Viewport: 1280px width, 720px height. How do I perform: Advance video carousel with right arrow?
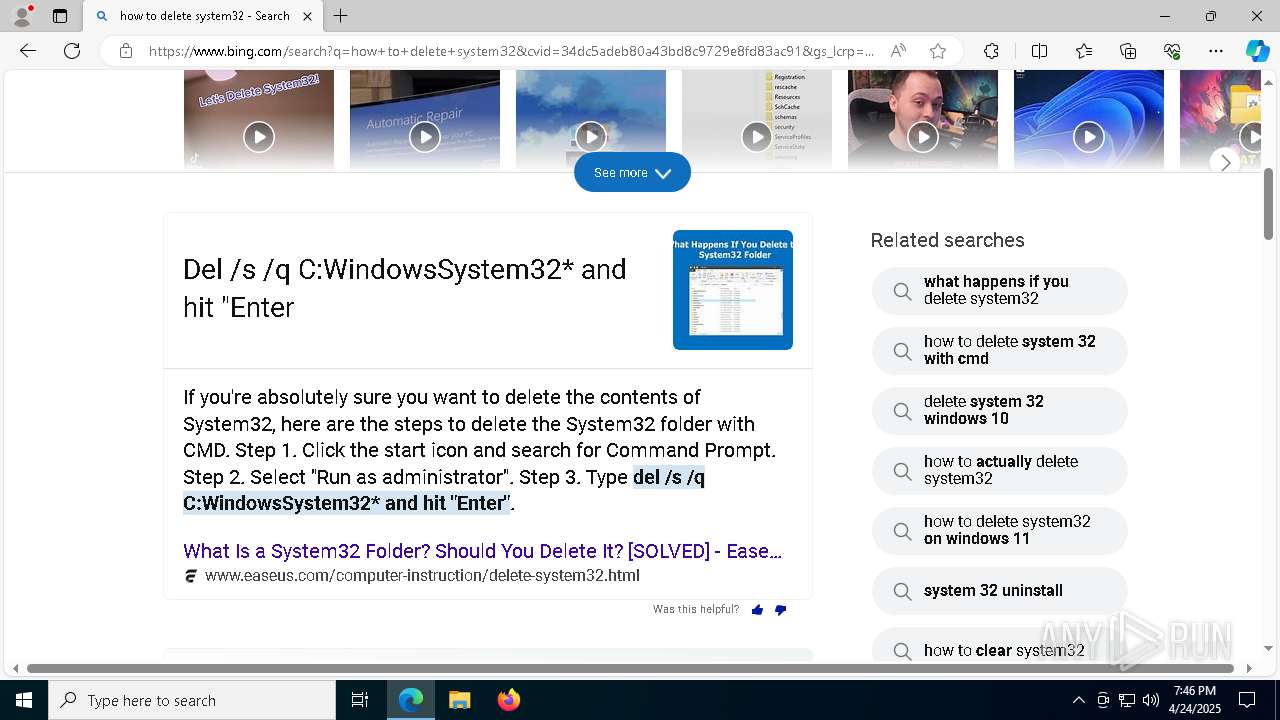[x=1226, y=162]
